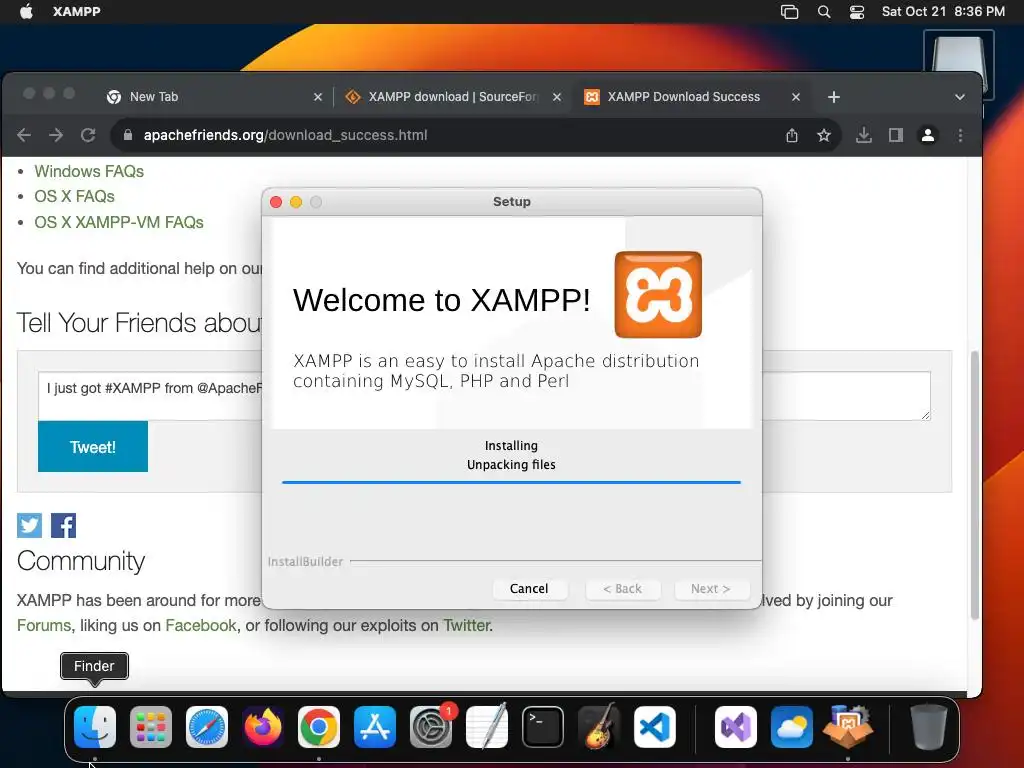Screen dimensions: 1024x768
Task: Open the Chrome three-dot menu
Action: pos(960,135)
